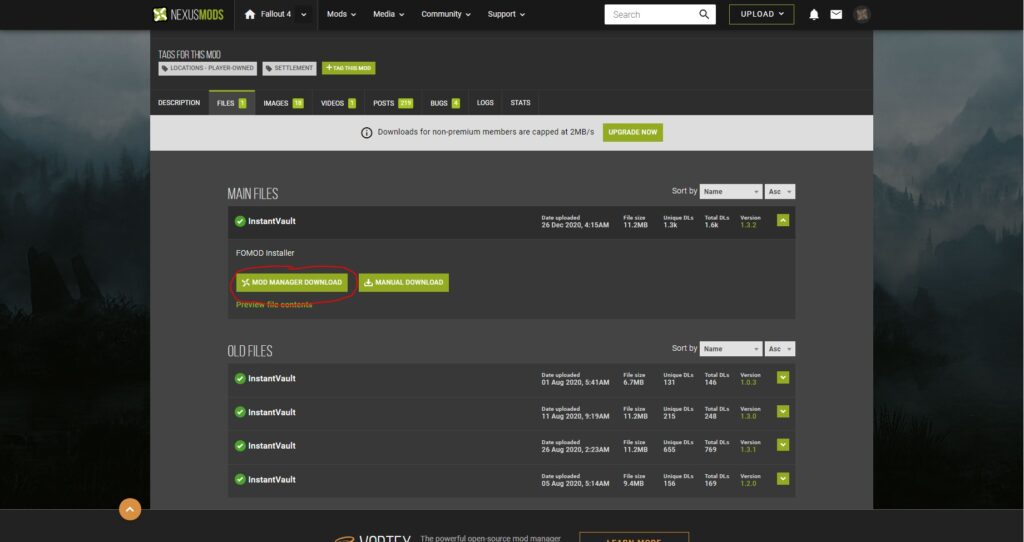Viewport: 1024px width, 542px height.
Task: Switch to the Images tab
Action: click(283, 103)
